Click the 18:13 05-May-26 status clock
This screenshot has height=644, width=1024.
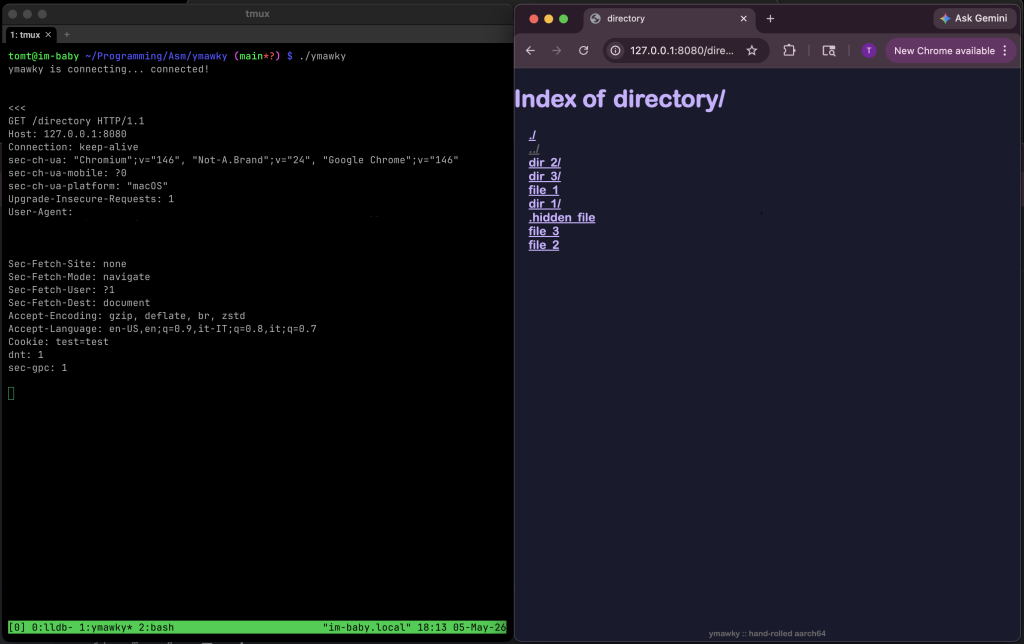(462, 628)
